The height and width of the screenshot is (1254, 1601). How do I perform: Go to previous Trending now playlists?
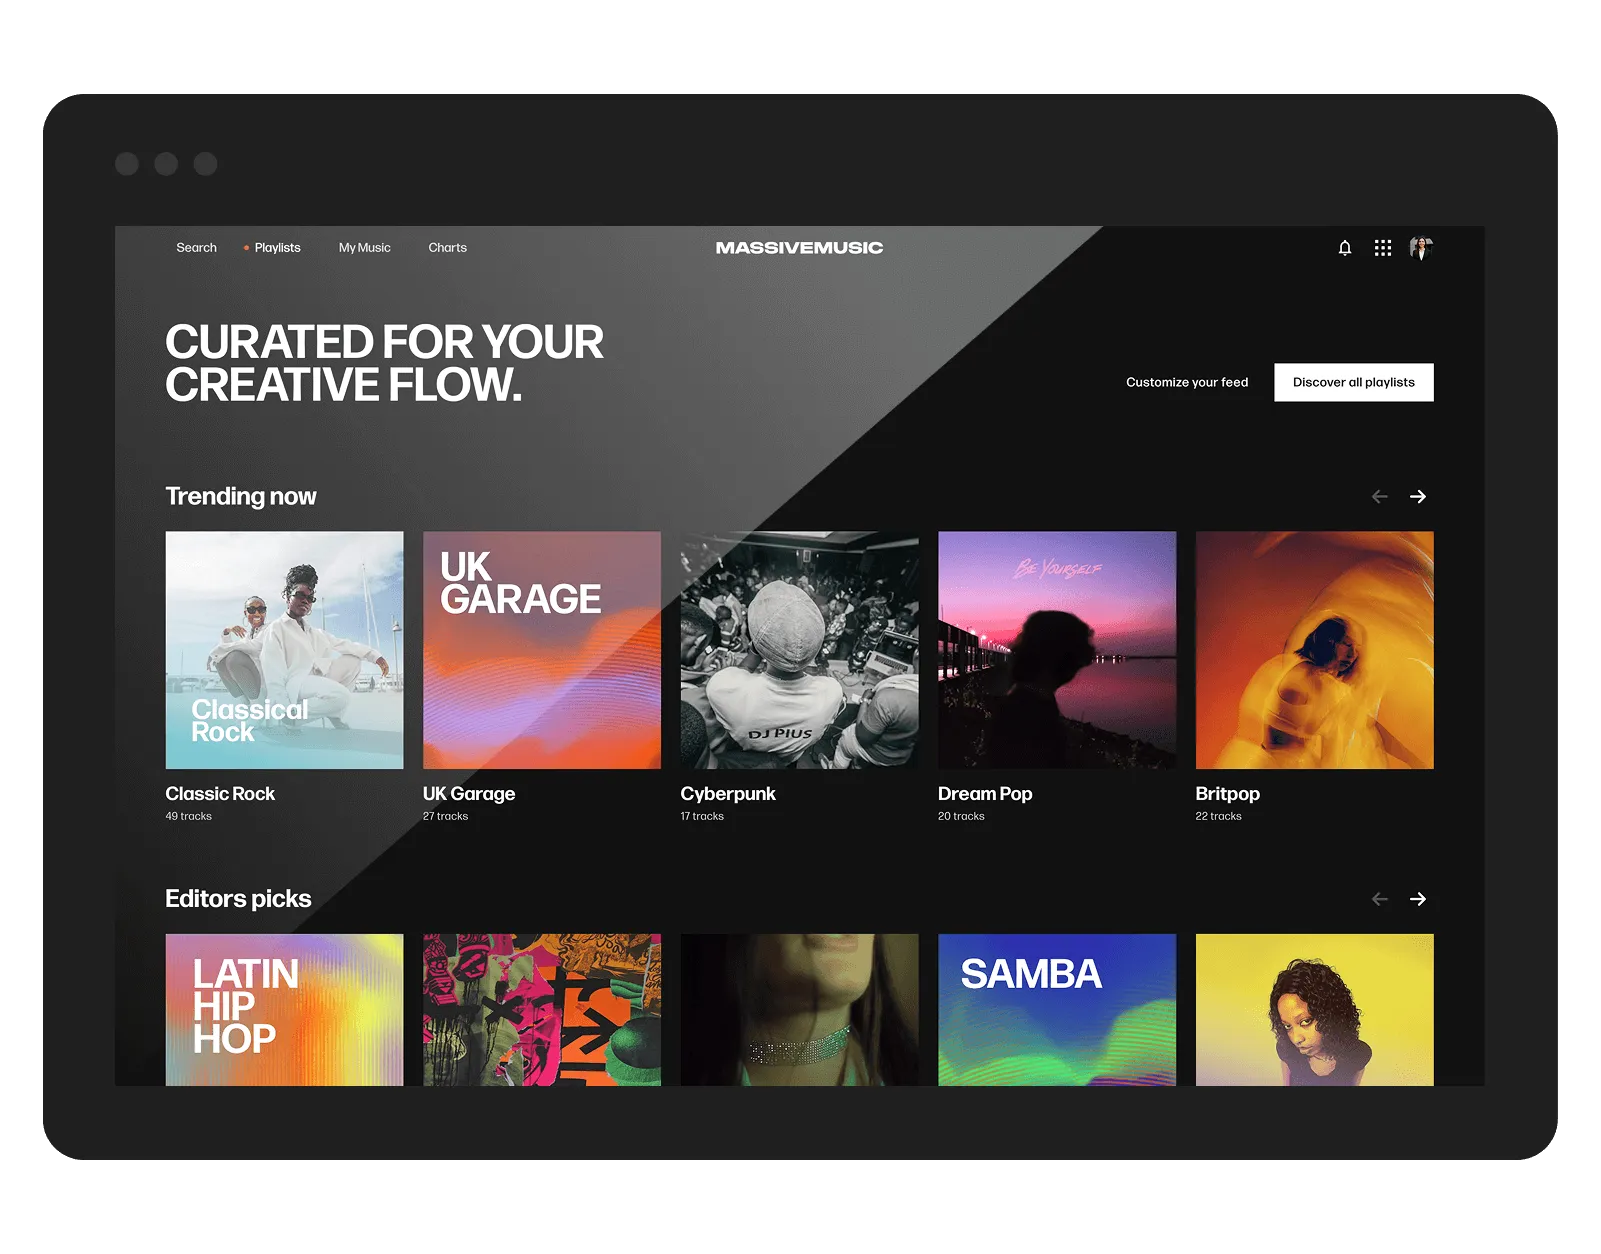[x=1379, y=496]
